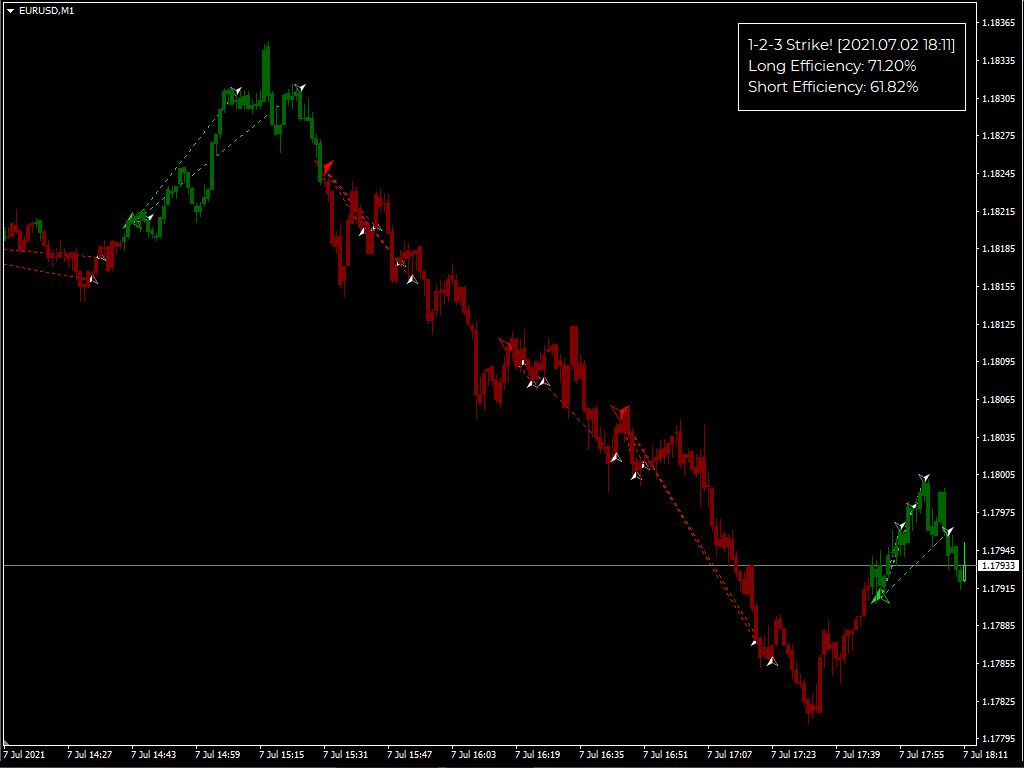Click the green buy arrow near 17:55
Viewport: 1024px width, 768px height.
(880, 596)
